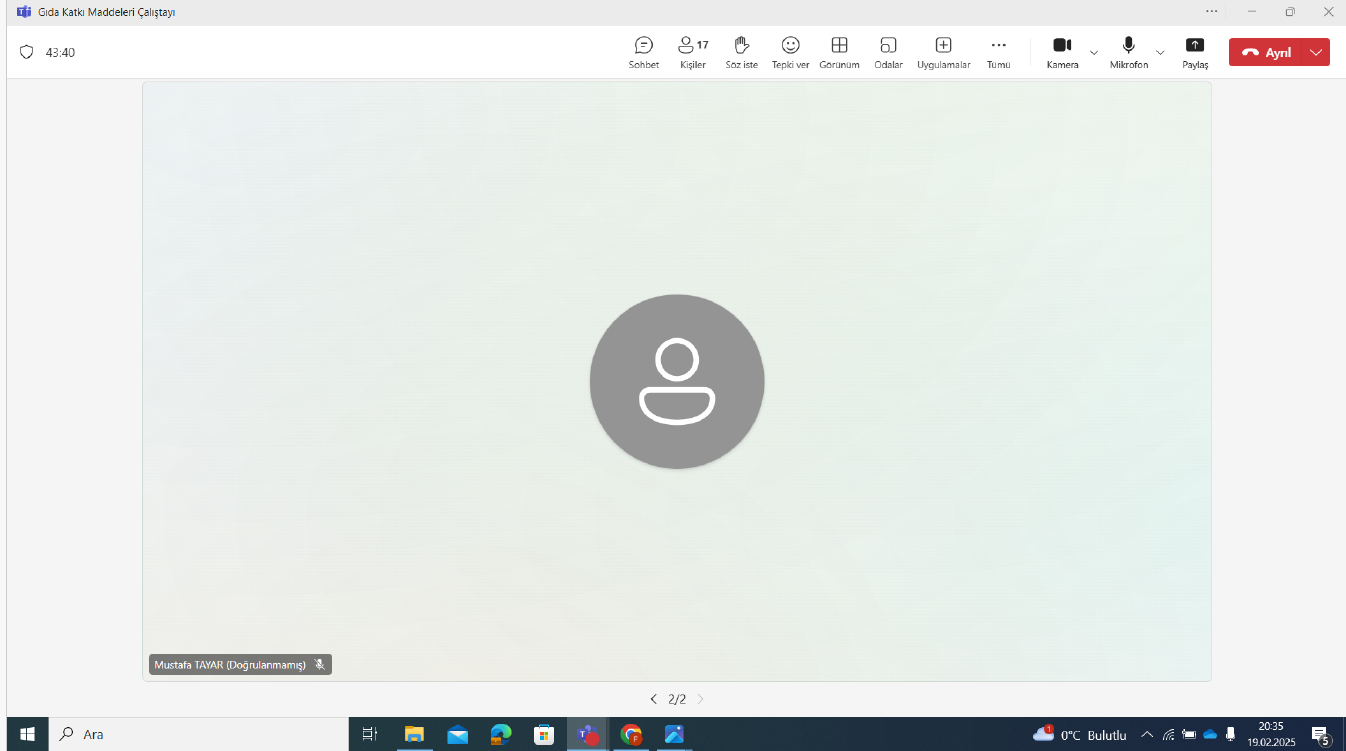Click the muted mic icon beside Mustafa TAYAR

[x=319, y=664]
